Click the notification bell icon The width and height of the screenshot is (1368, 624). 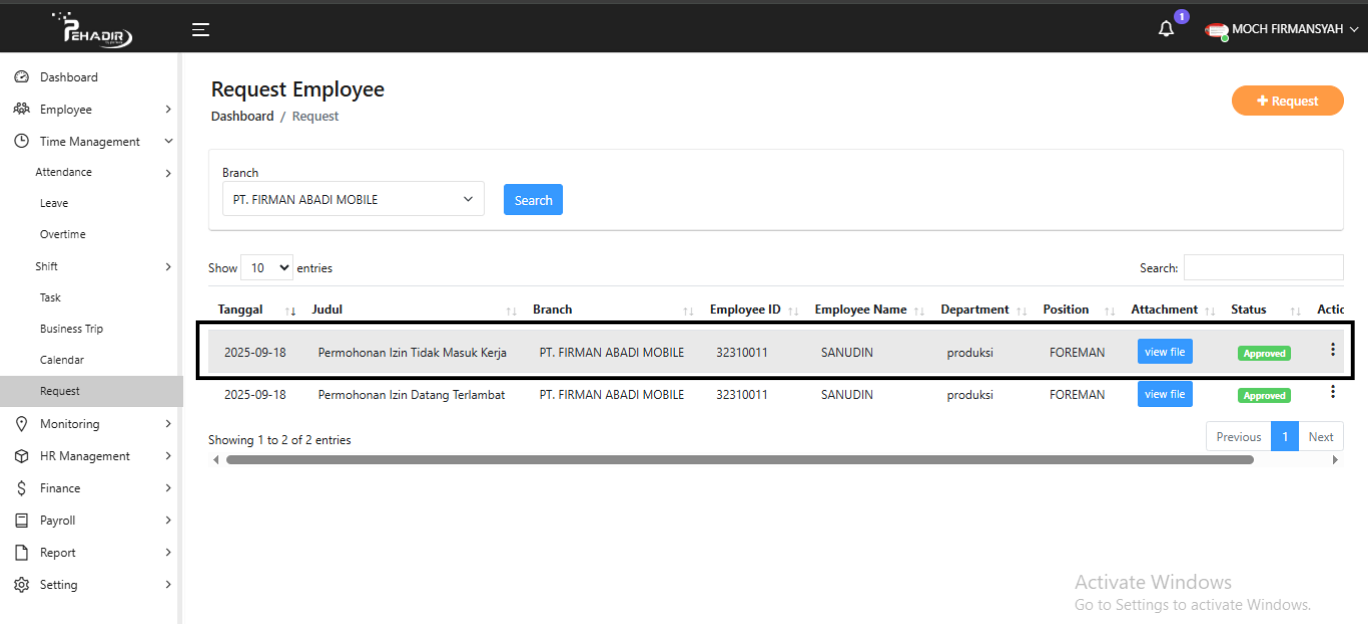tap(1166, 29)
